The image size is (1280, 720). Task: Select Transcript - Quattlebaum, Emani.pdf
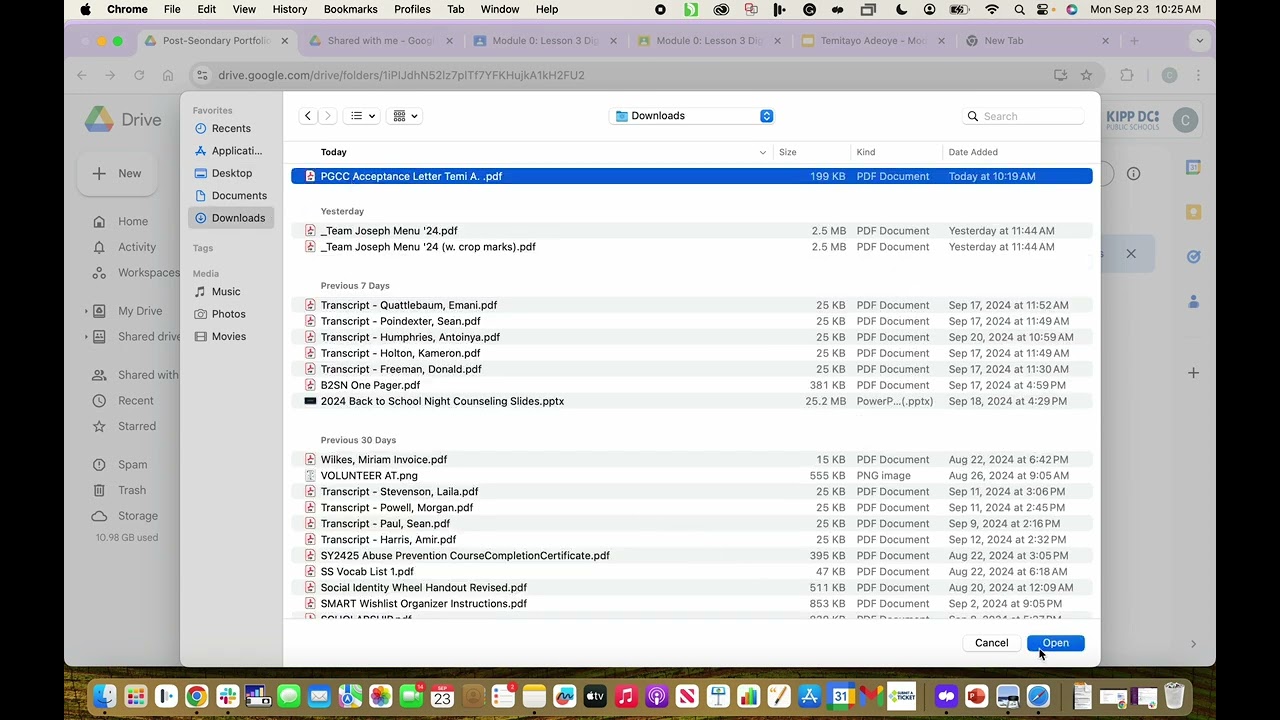click(x=691, y=305)
